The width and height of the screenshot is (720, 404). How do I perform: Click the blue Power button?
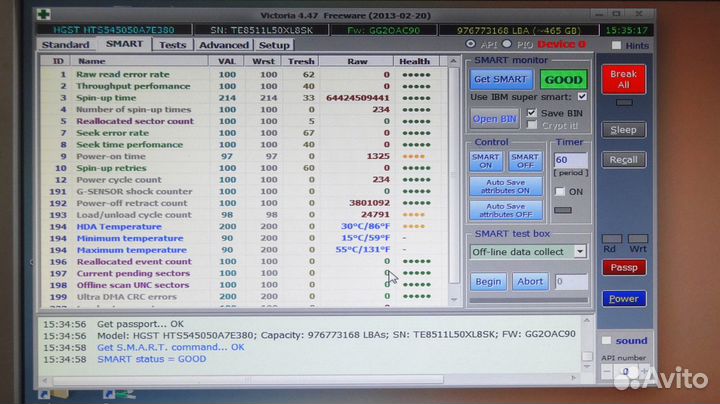point(623,298)
